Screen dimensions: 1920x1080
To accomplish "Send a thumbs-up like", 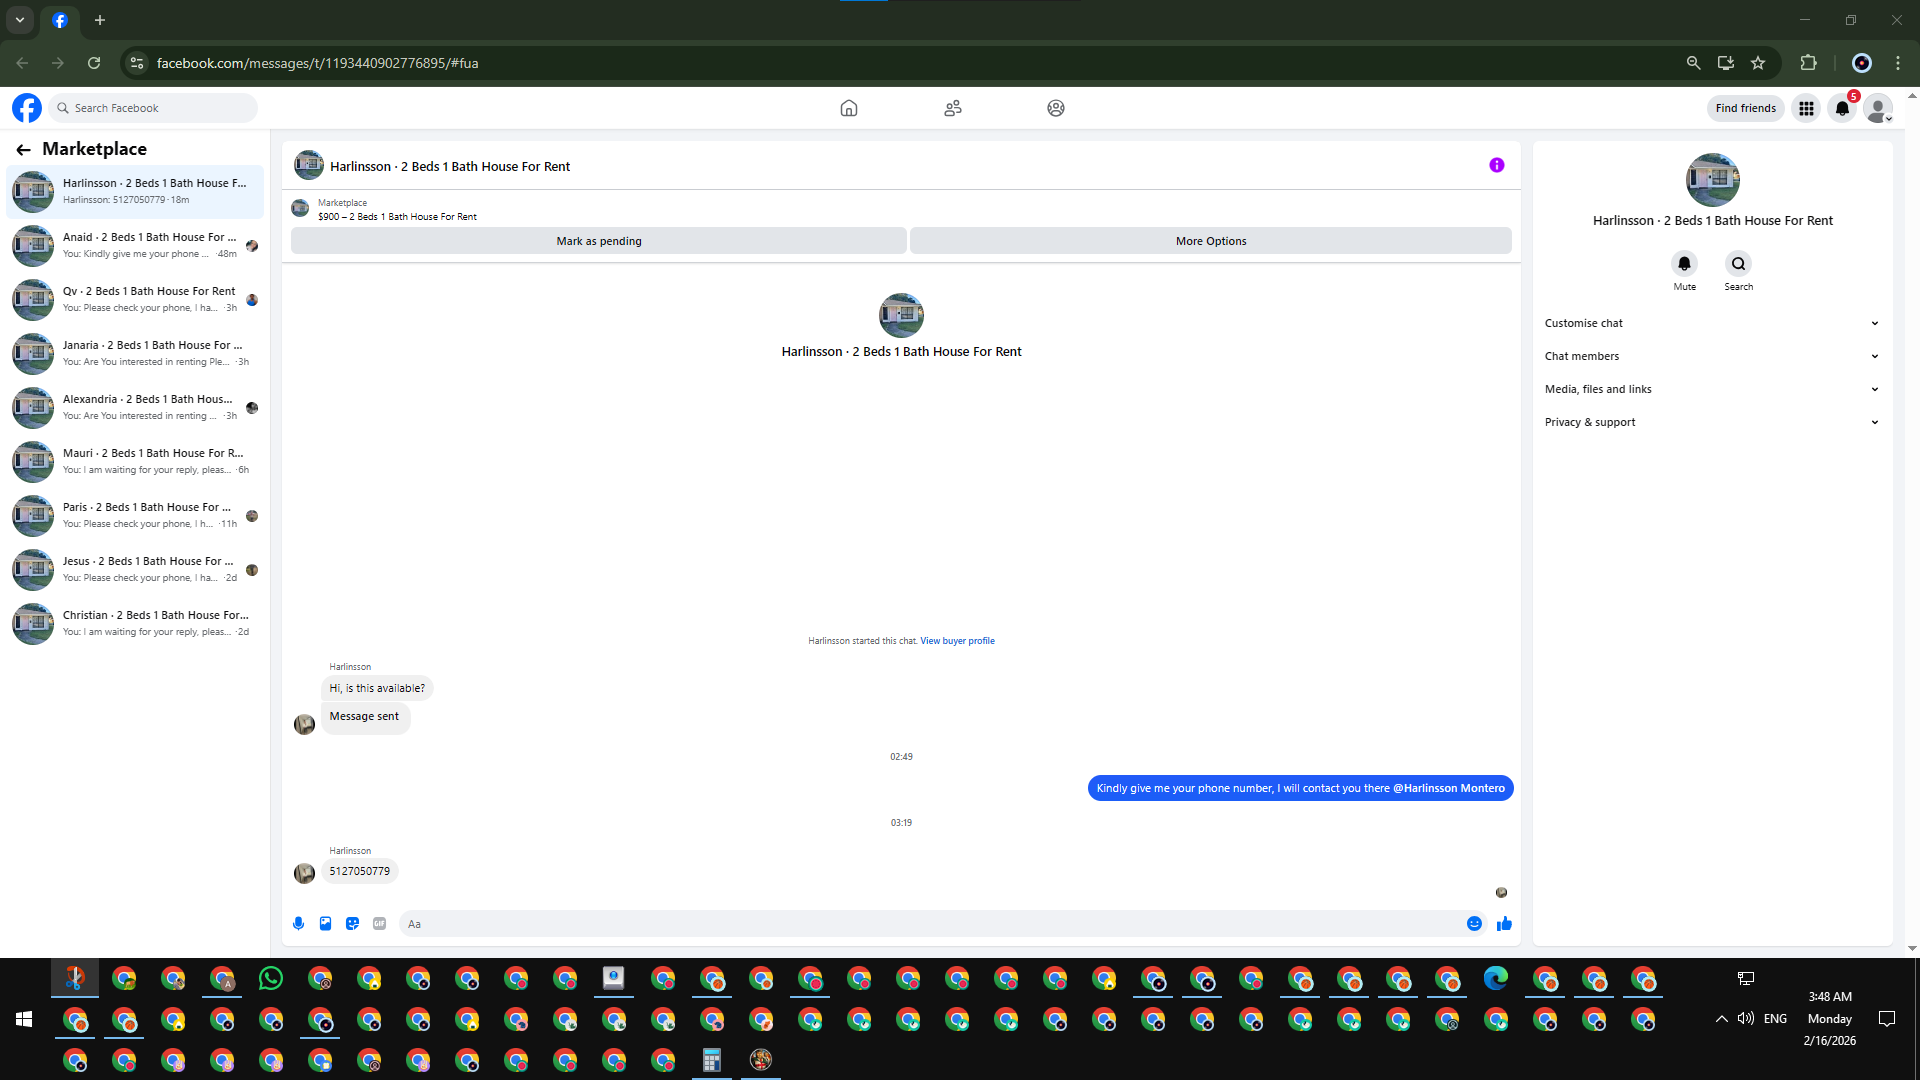I will (x=1504, y=924).
